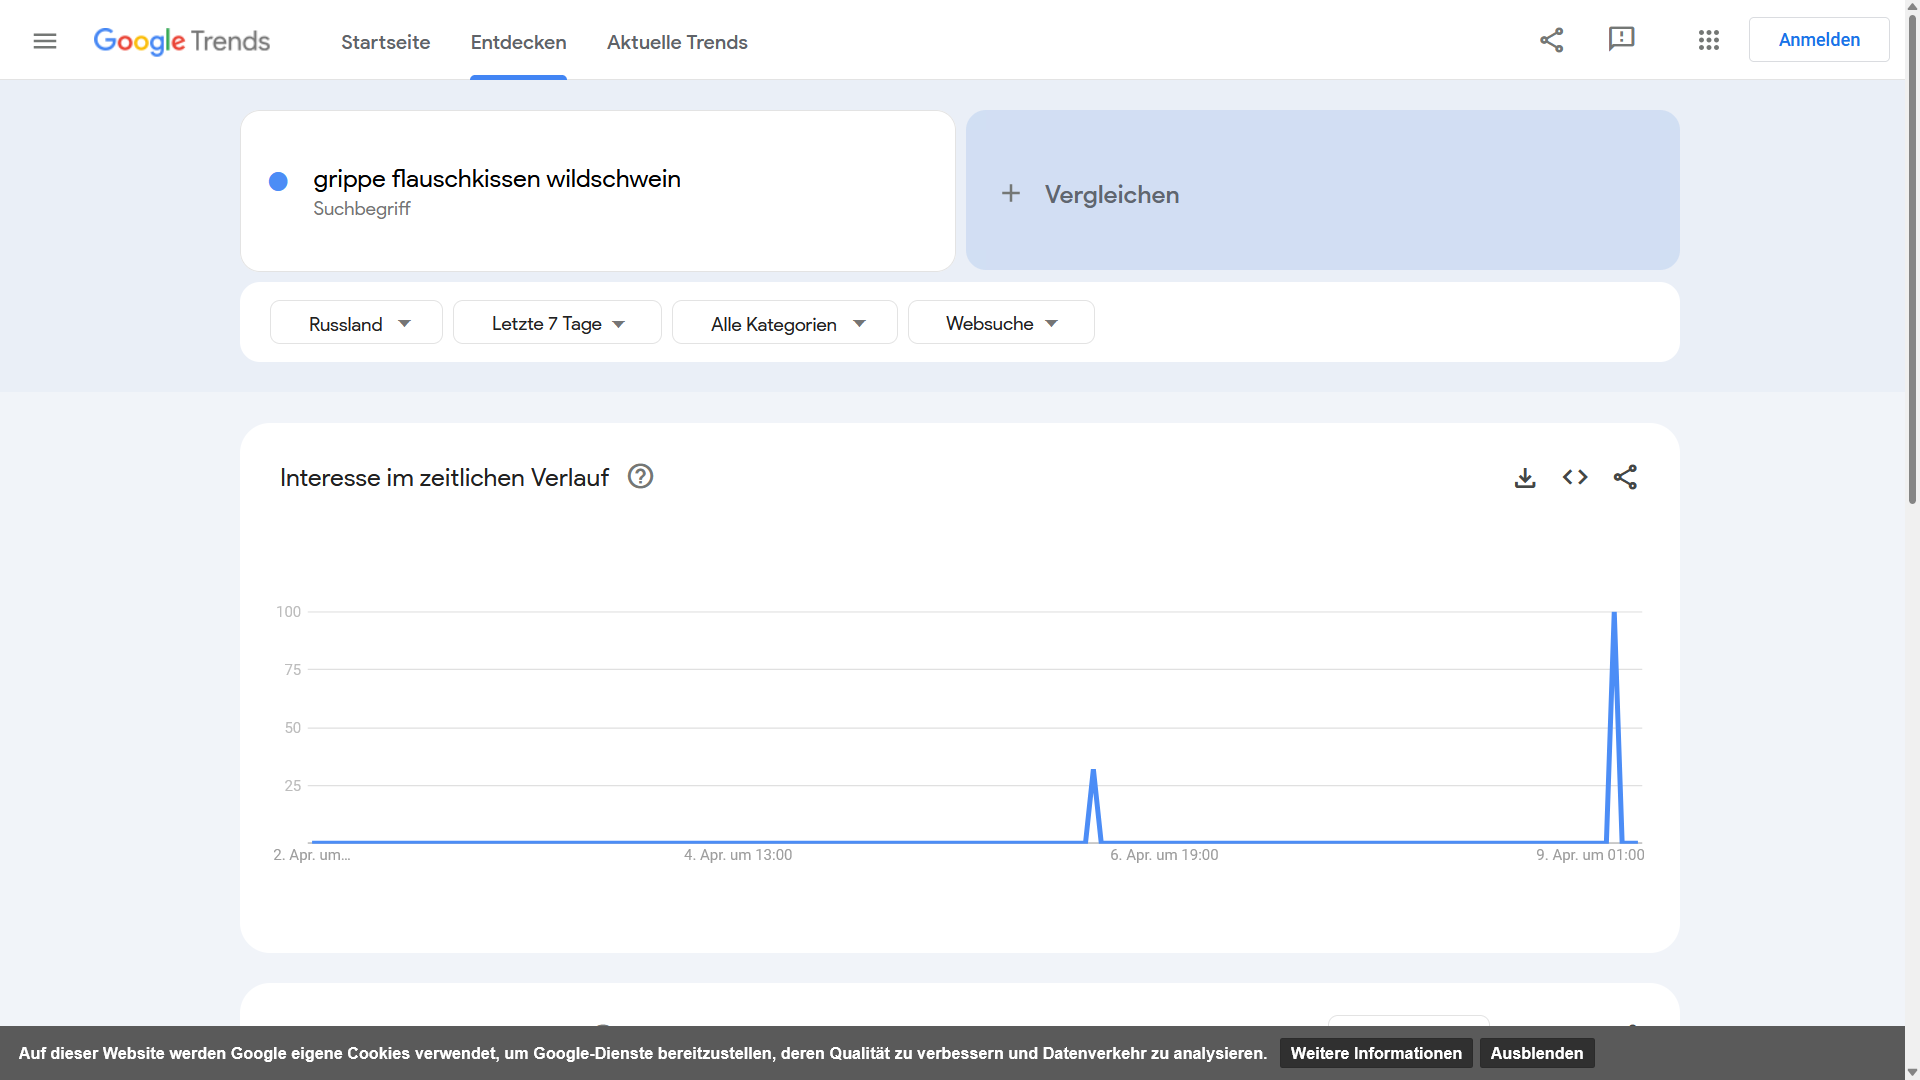Click the Interesse im zeitlichen Verlauf heading

[444, 478]
